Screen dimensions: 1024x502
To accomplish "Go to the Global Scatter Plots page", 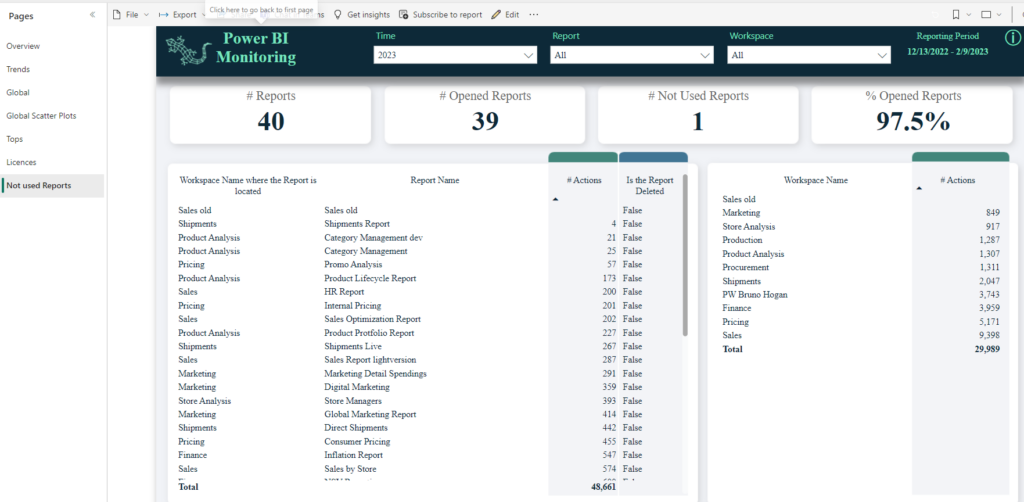I will [x=41, y=116].
